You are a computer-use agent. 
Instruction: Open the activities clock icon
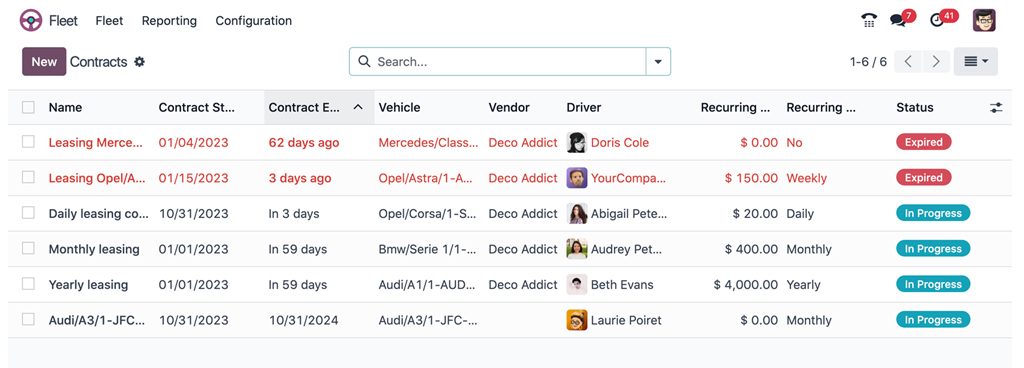(x=937, y=21)
